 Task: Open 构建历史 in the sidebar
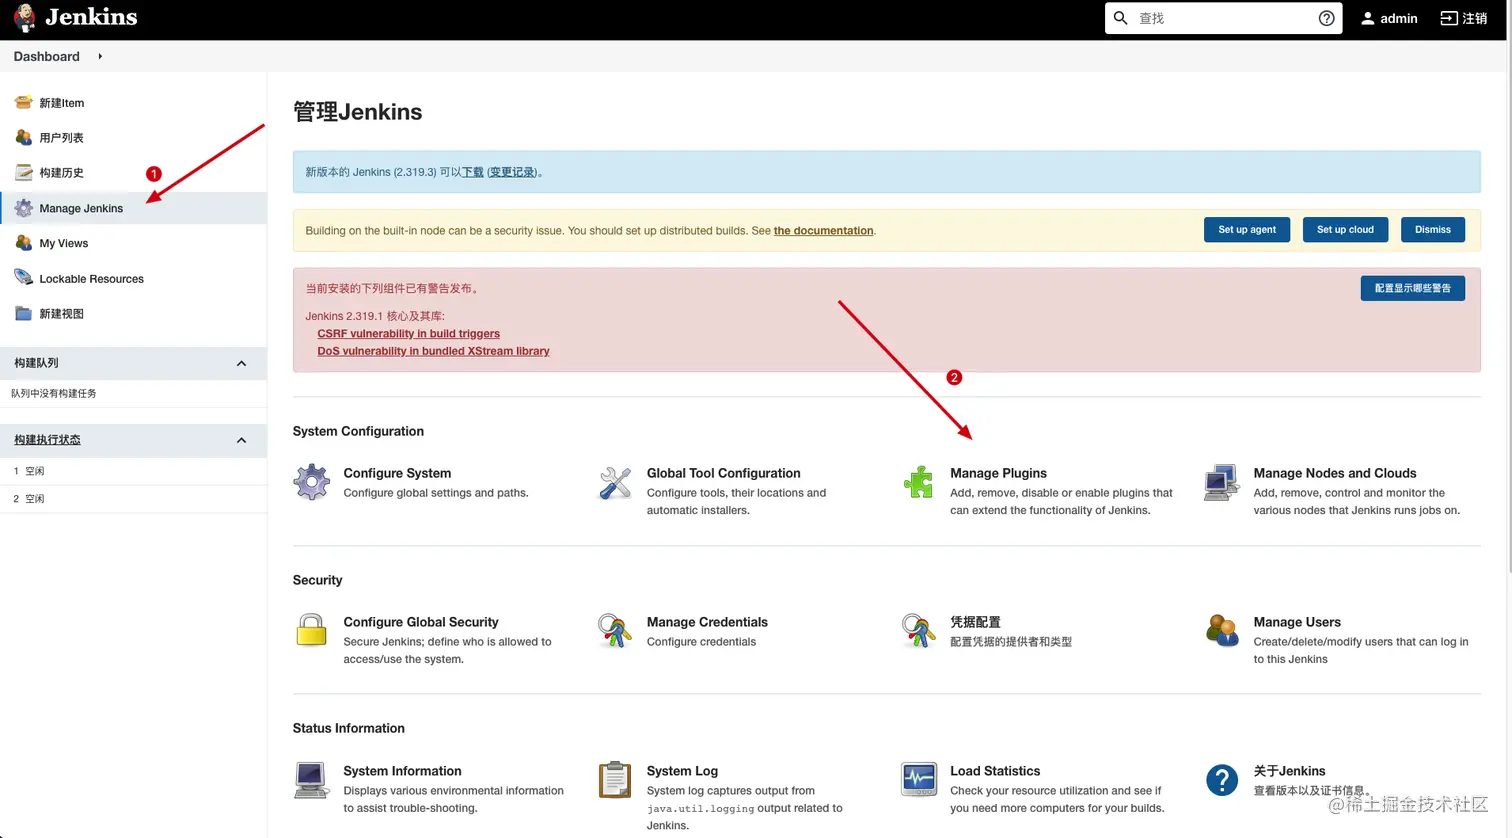(62, 173)
